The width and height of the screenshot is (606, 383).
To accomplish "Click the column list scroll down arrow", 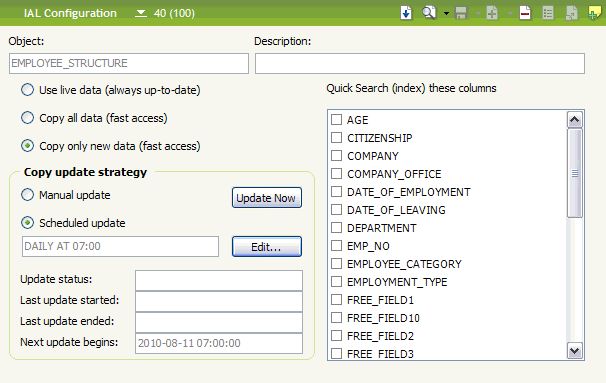I will 575,351.
